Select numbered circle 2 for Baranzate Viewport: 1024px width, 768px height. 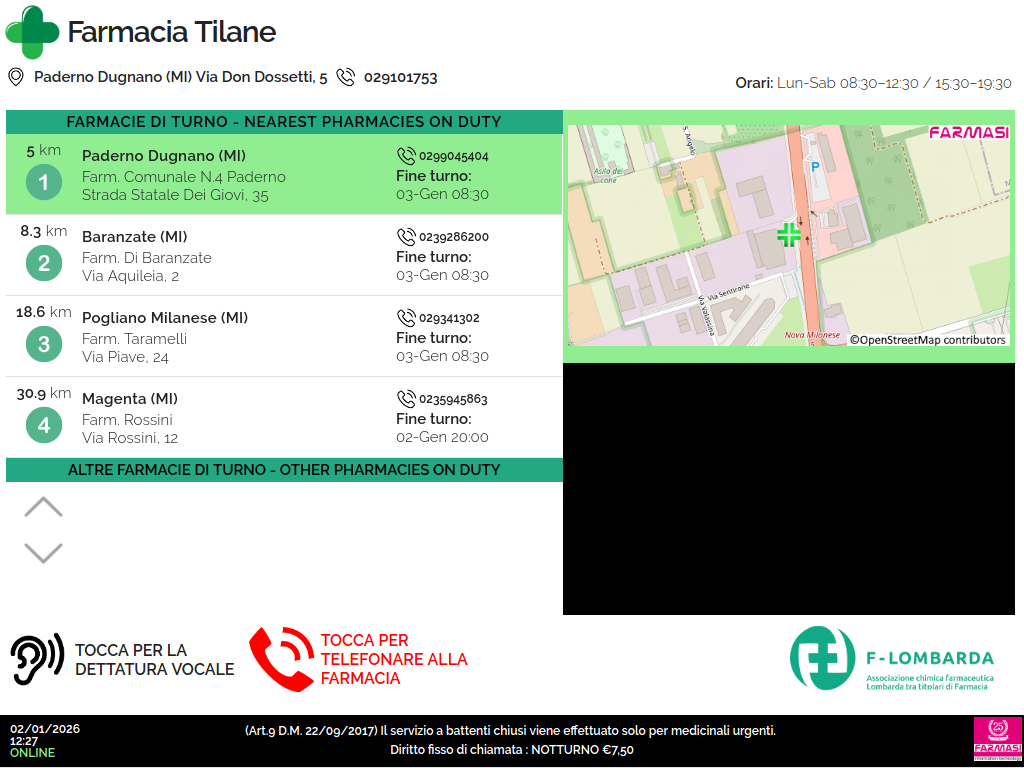[43, 264]
